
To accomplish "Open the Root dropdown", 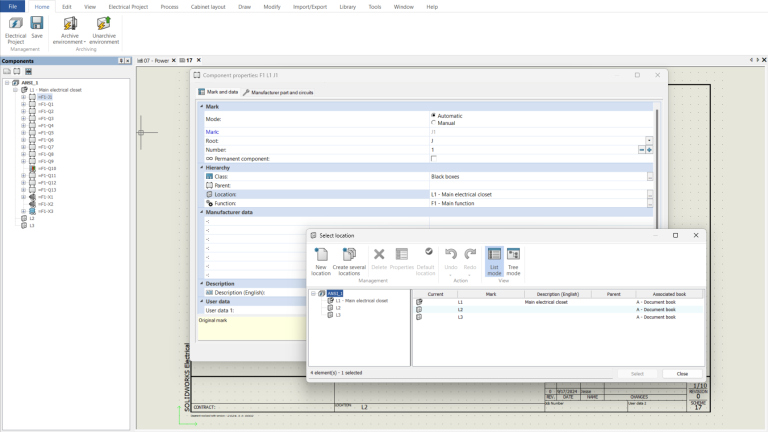I will coord(649,141).
